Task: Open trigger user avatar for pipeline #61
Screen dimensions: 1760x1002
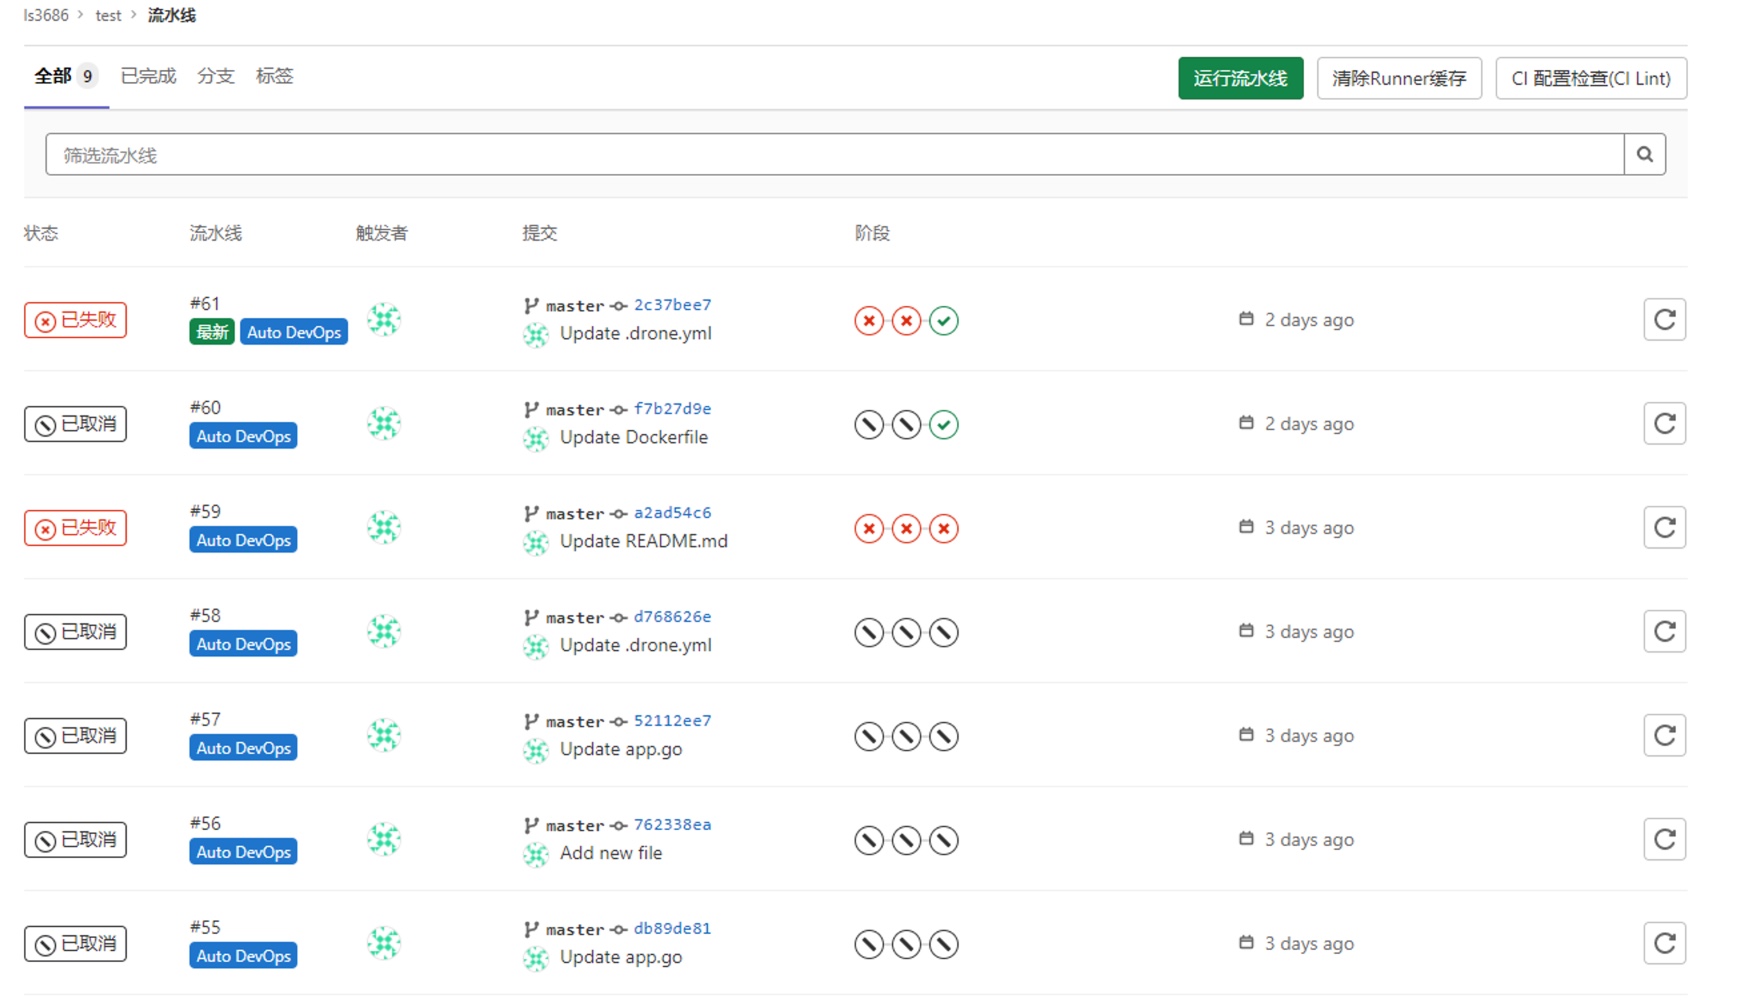Action: [x=384, y=320]
